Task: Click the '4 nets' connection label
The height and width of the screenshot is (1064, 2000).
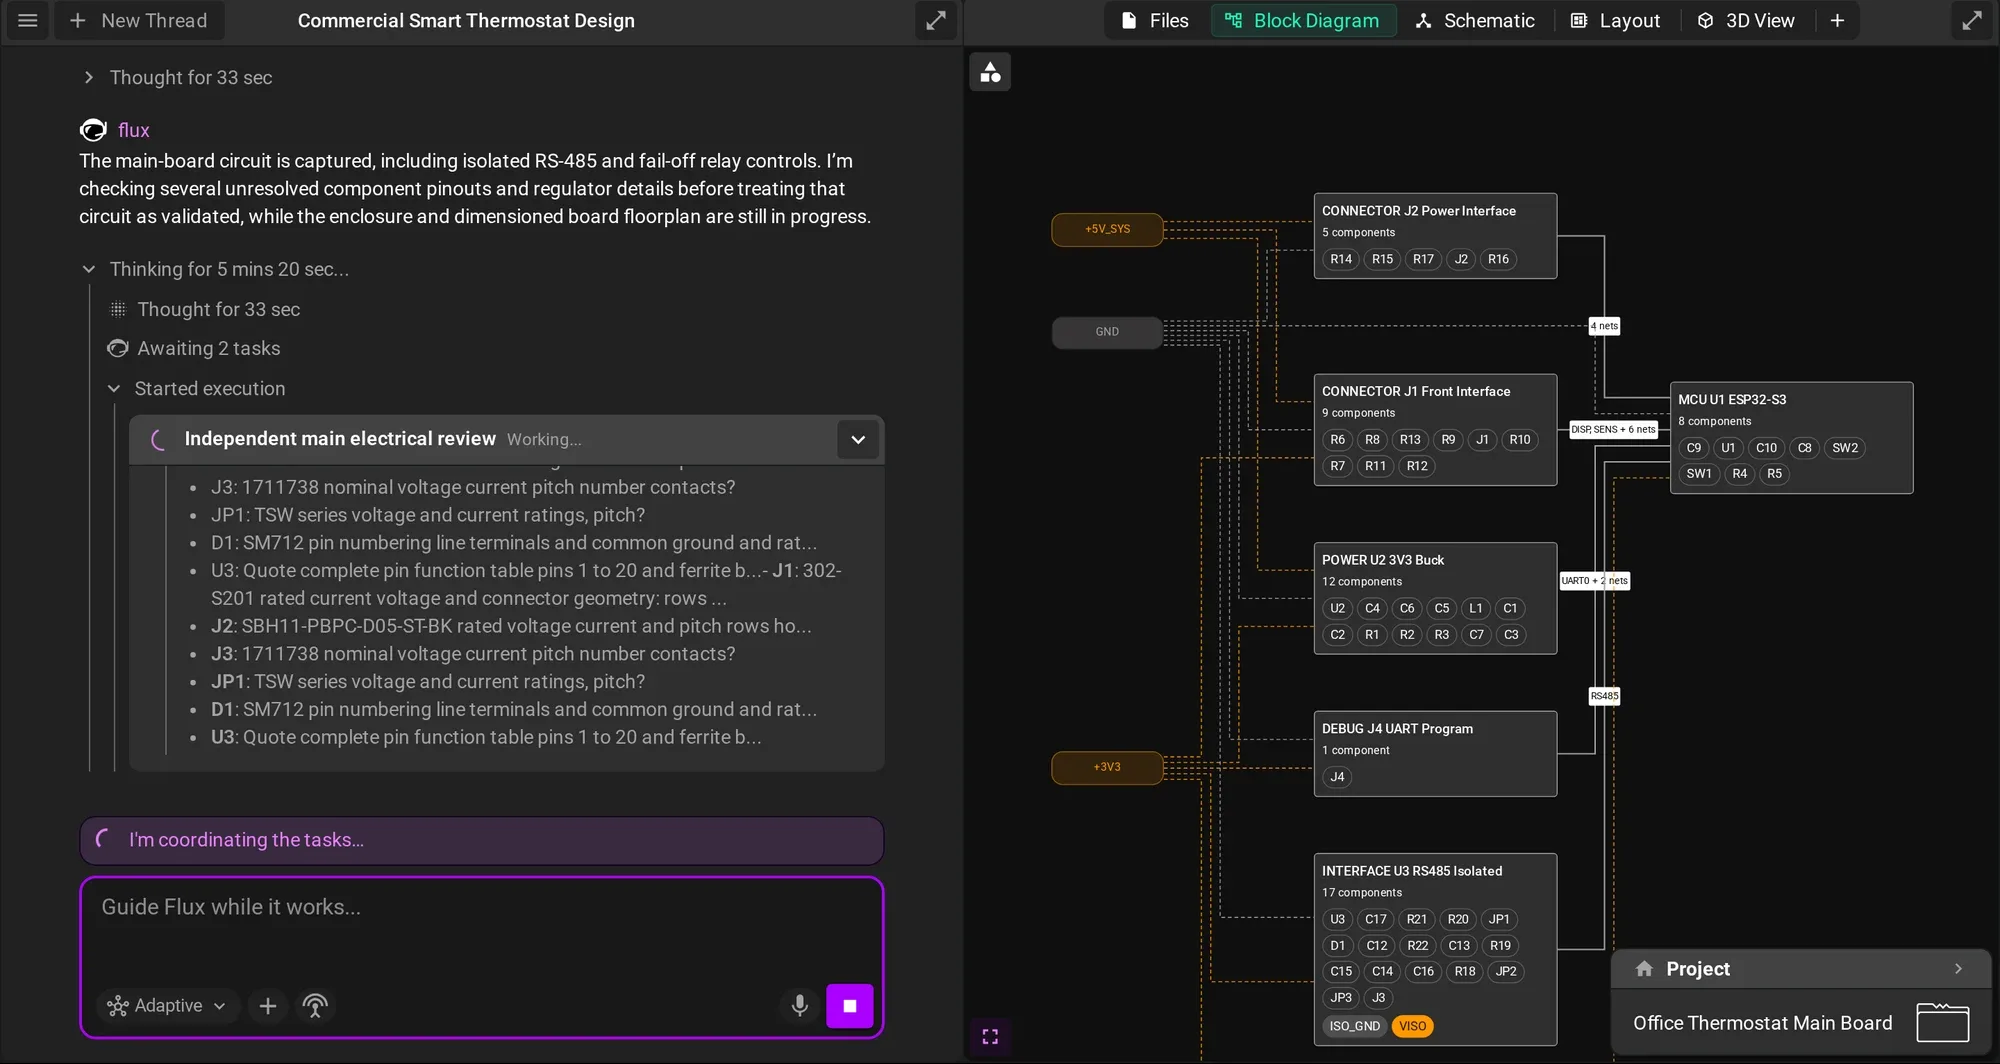Action: point(1604,326)
